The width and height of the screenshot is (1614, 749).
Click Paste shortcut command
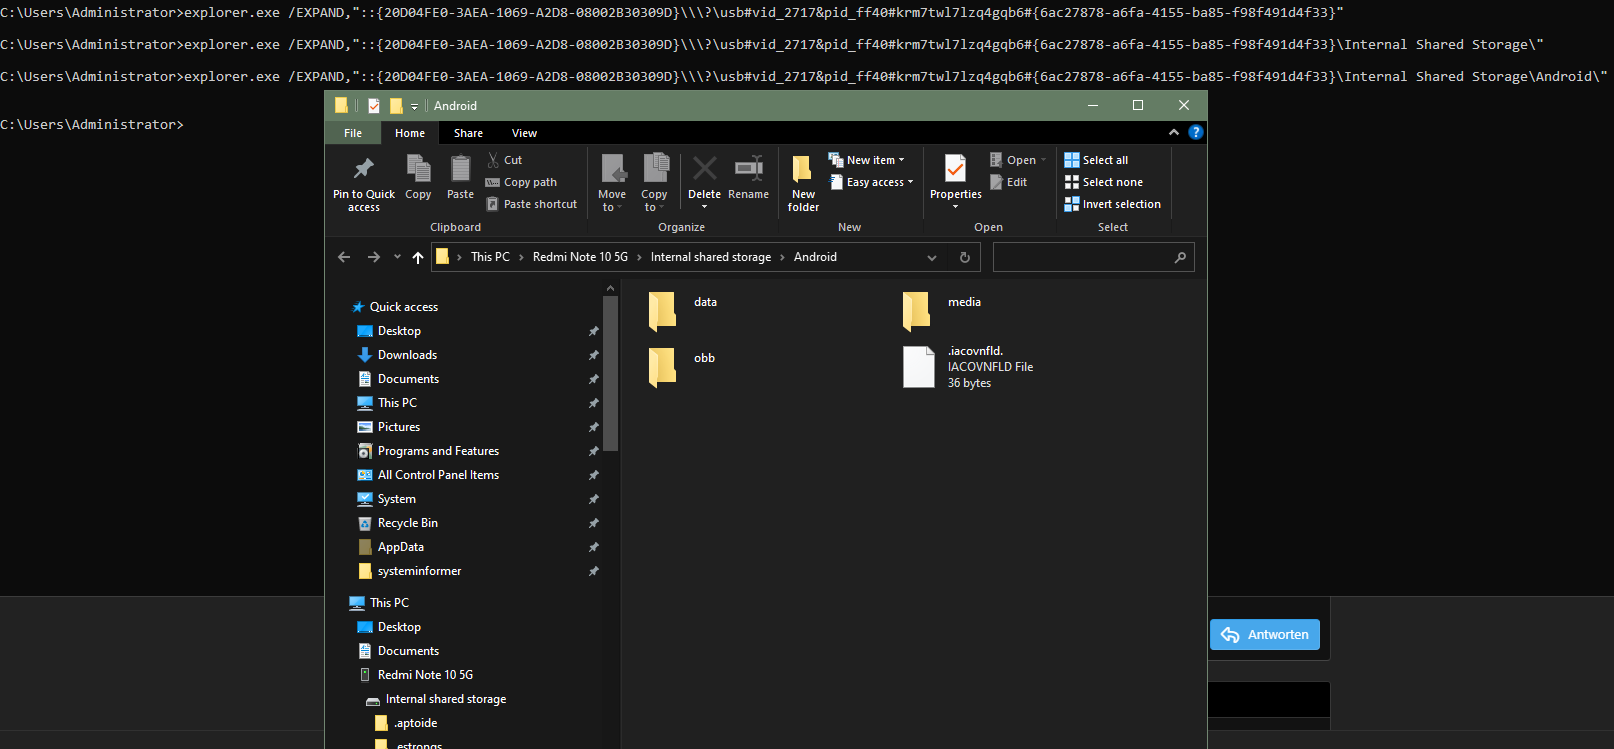[x=532, y=204]
